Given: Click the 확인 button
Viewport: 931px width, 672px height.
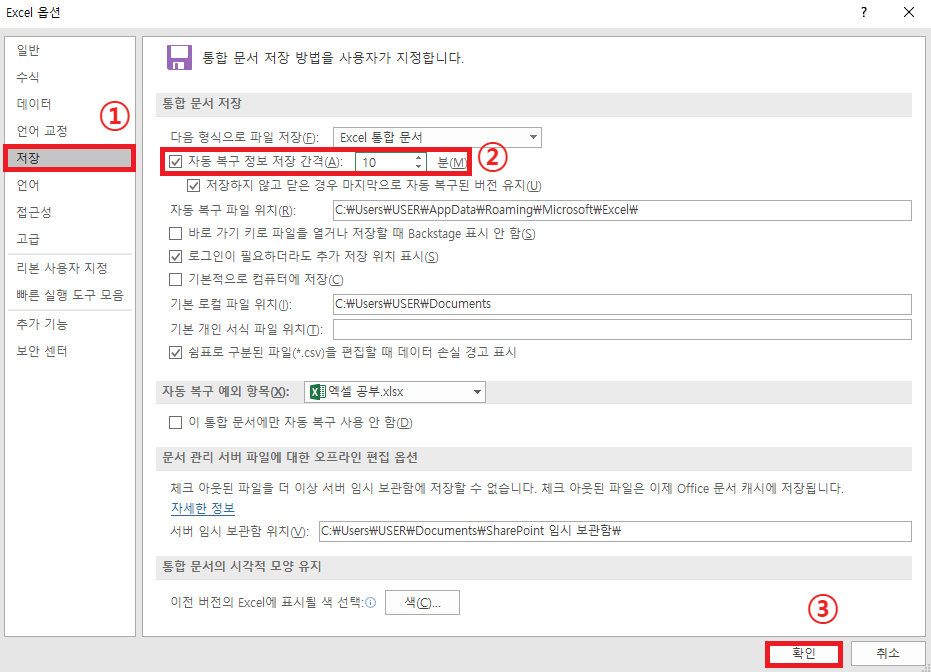Looking at the screenshot, I should tap(804, 654).
